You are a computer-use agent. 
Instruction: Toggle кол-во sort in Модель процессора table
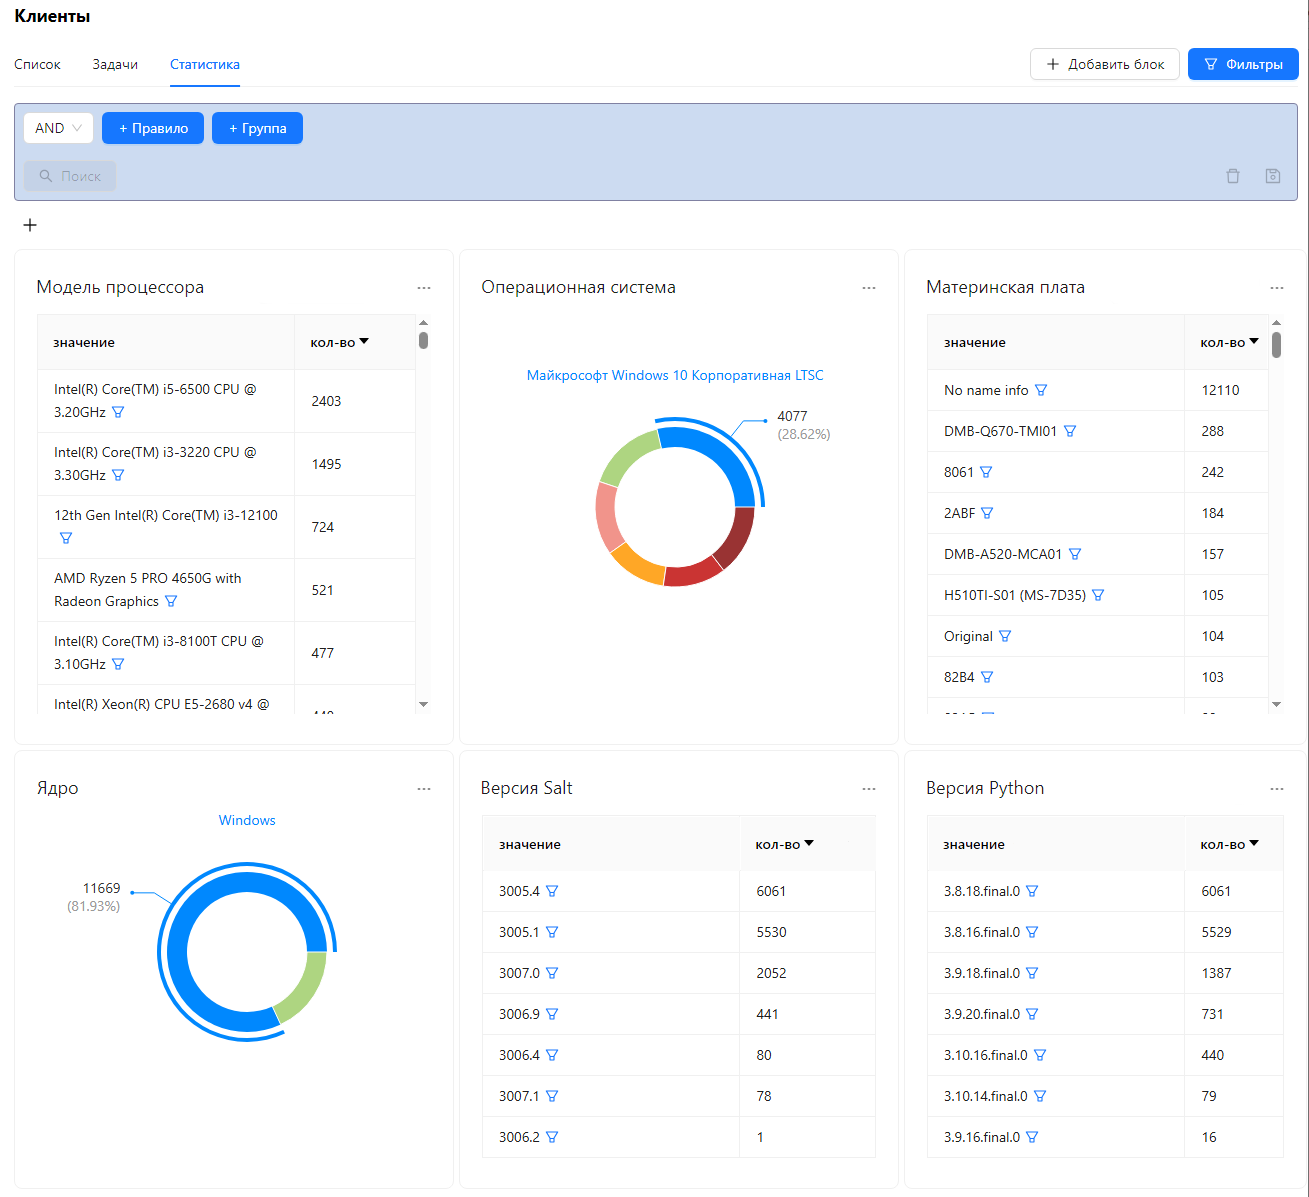point(339,342)
